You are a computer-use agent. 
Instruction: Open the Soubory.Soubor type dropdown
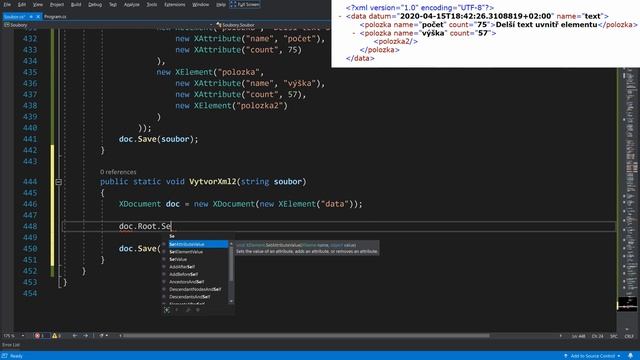[x=273, y=25]
